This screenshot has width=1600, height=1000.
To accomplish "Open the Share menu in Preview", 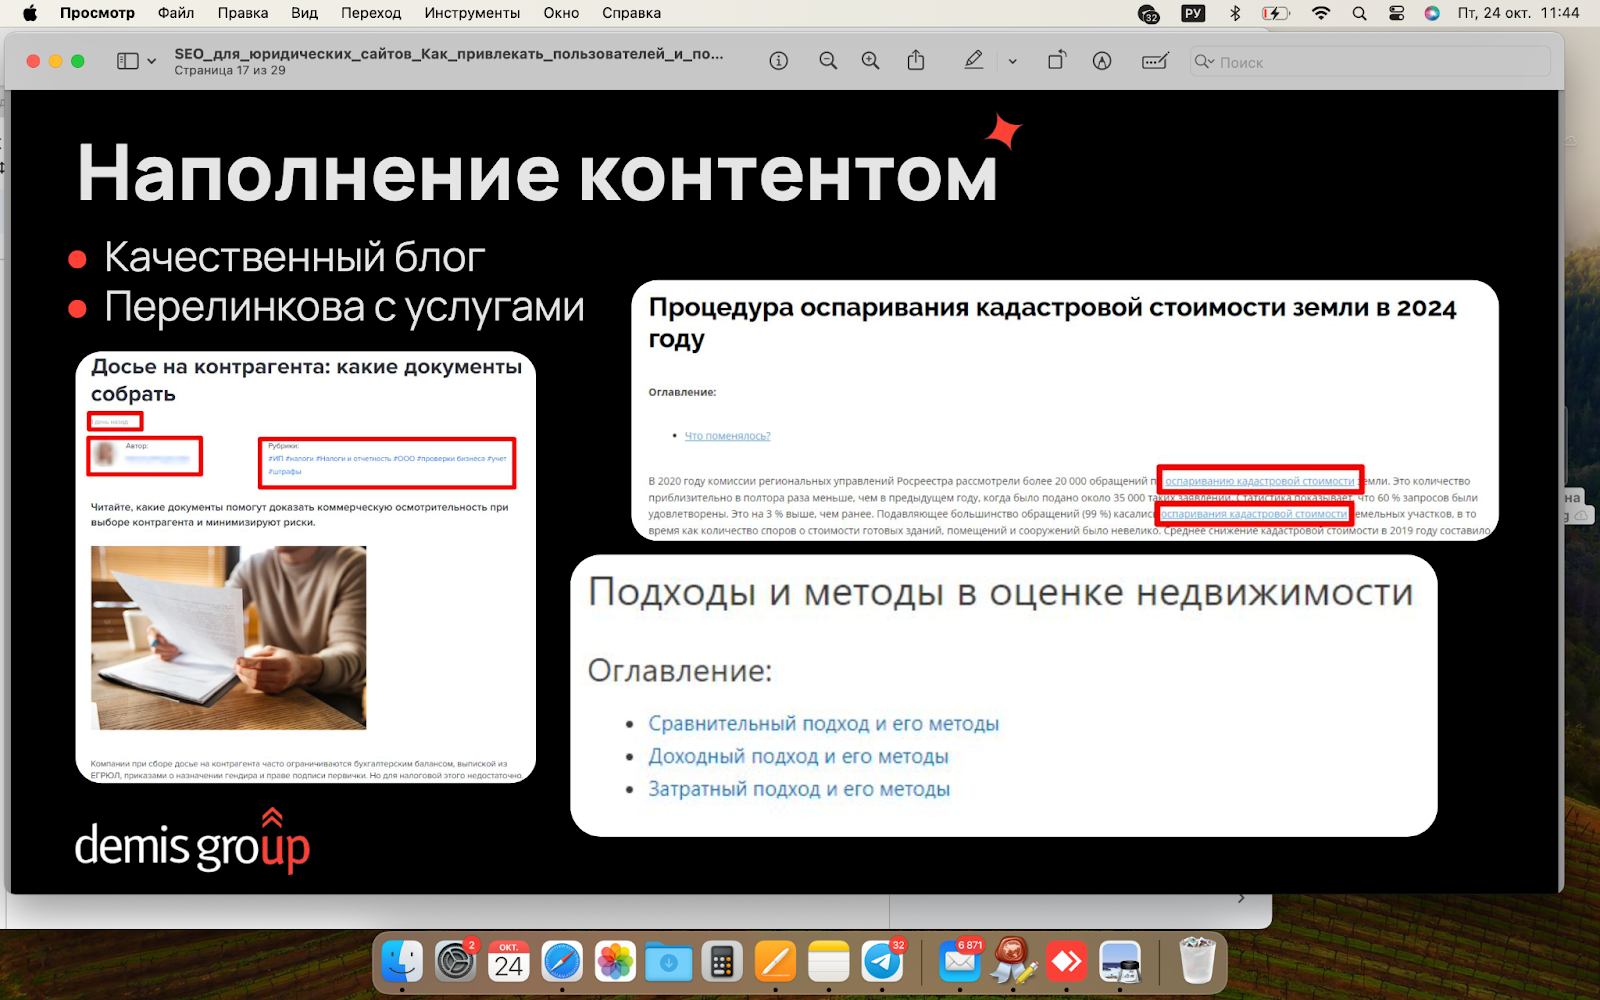I will coord(916,60).
